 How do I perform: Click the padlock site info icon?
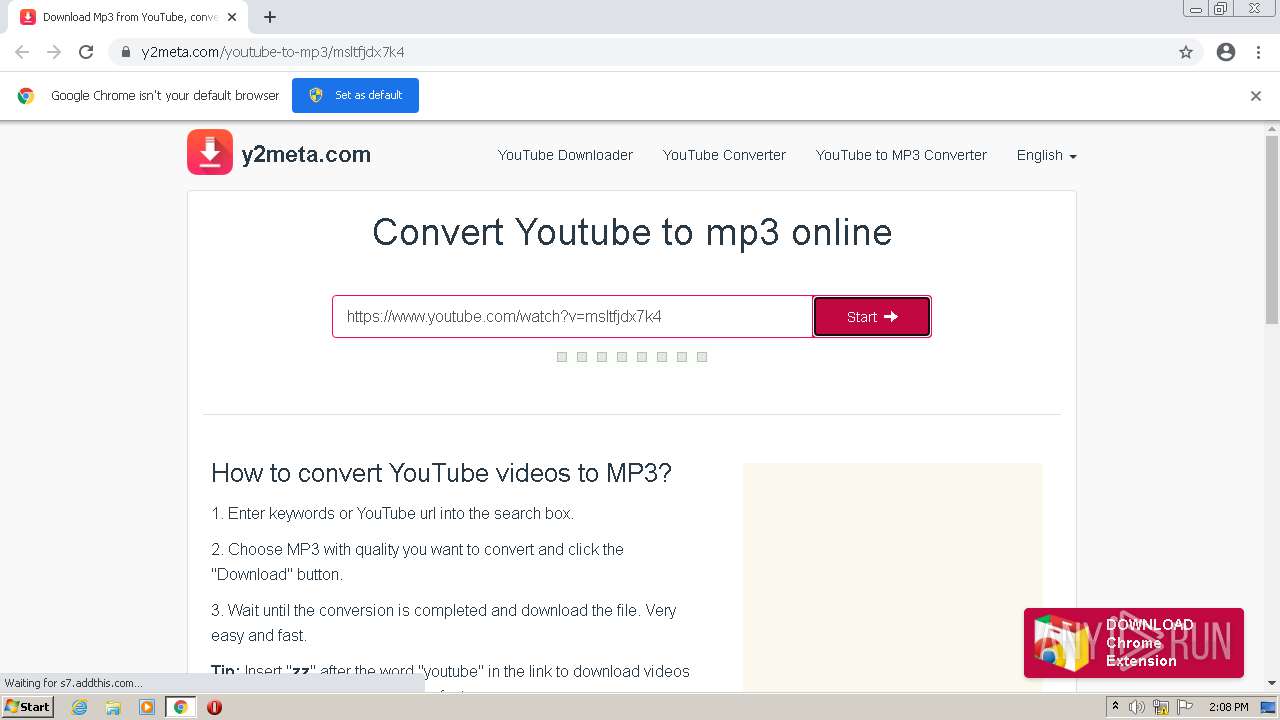click(x=126, y=52)
